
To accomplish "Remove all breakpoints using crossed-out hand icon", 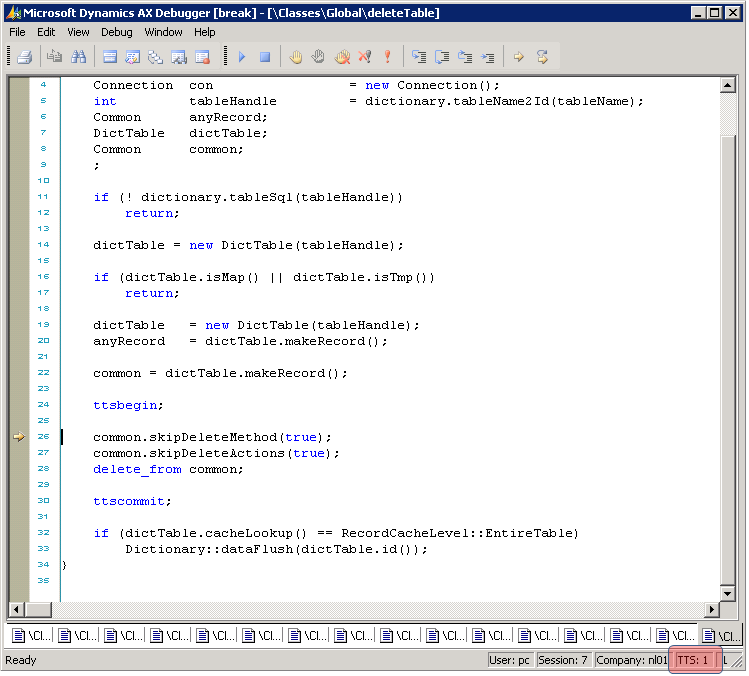I will (x=342, y=57).
